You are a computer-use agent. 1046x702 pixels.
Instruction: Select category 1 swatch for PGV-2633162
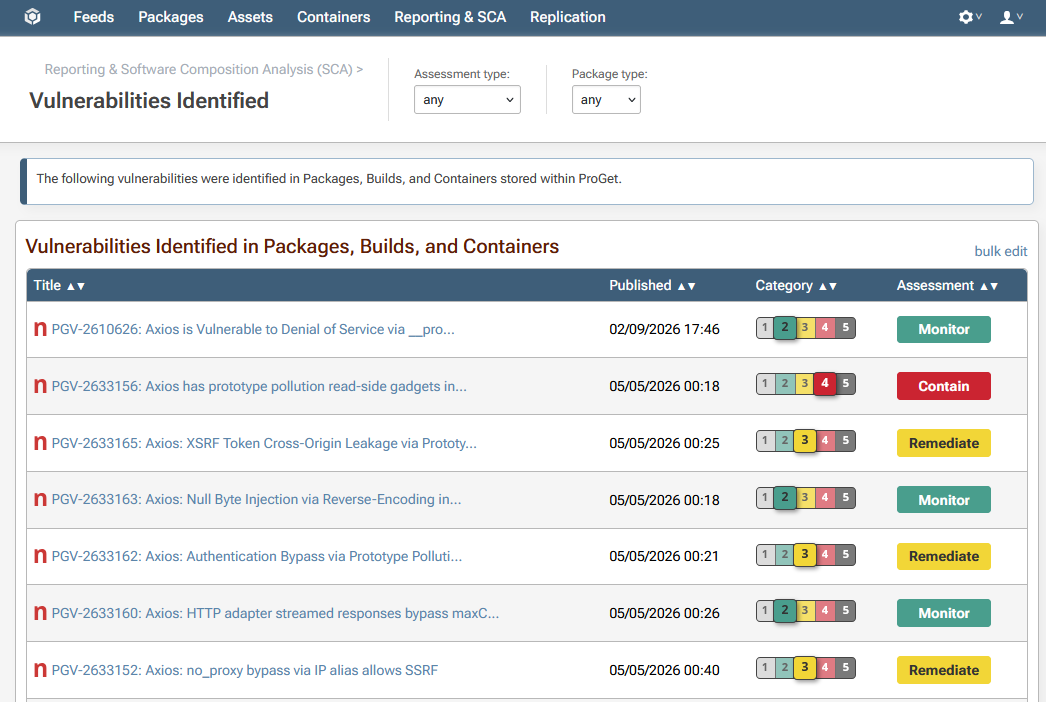(765, 554)
